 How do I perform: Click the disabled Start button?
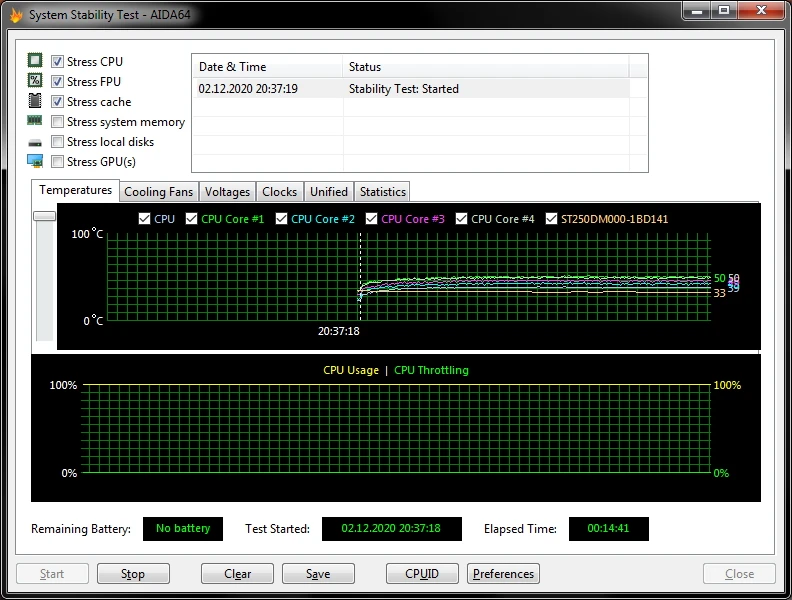pos(52,574)
